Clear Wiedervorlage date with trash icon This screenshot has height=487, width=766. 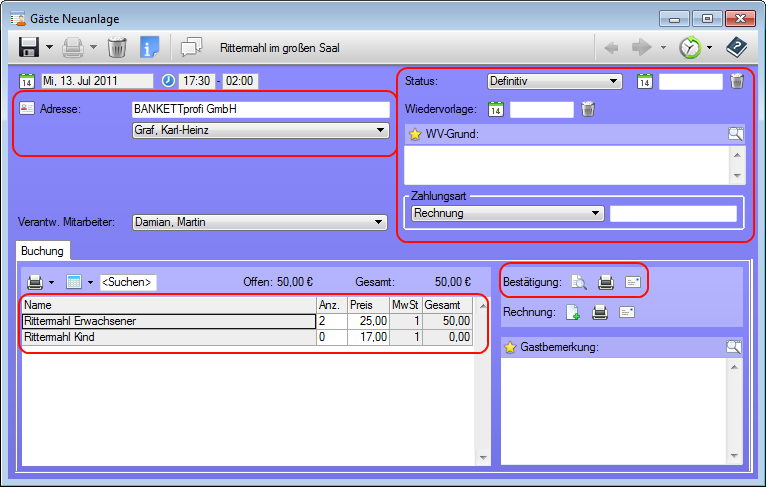pos(588,109)
